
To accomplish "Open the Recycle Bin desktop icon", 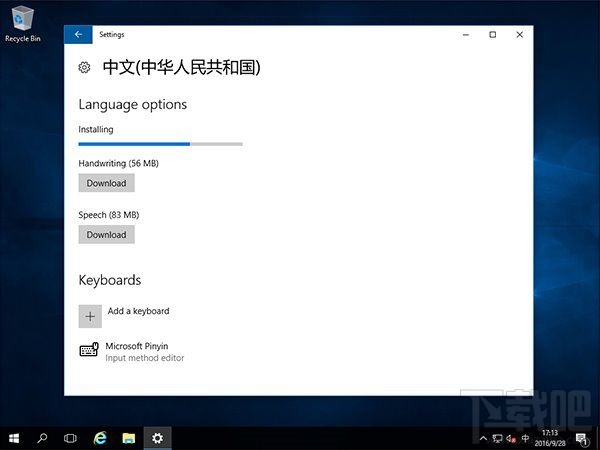I will click(23, 24).
